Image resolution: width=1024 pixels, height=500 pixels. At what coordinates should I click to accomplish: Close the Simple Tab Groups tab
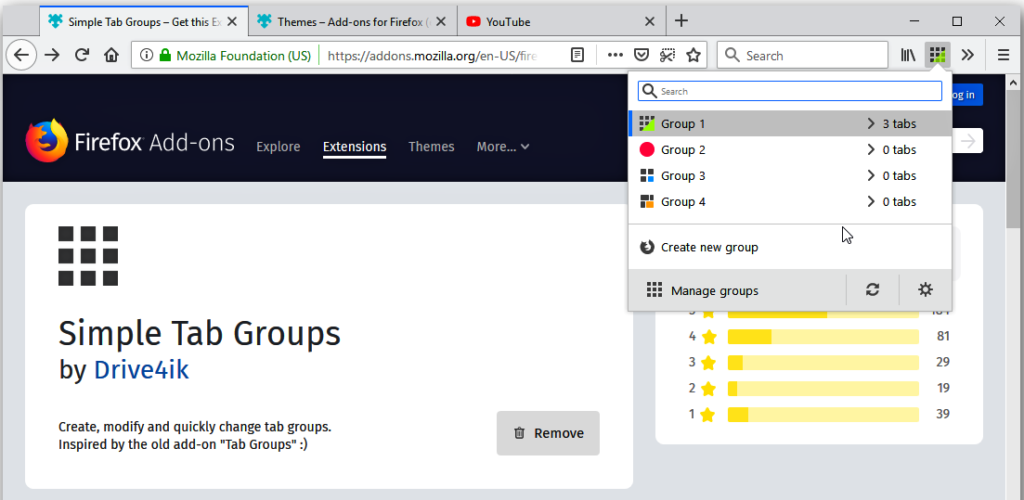[232, 22]
